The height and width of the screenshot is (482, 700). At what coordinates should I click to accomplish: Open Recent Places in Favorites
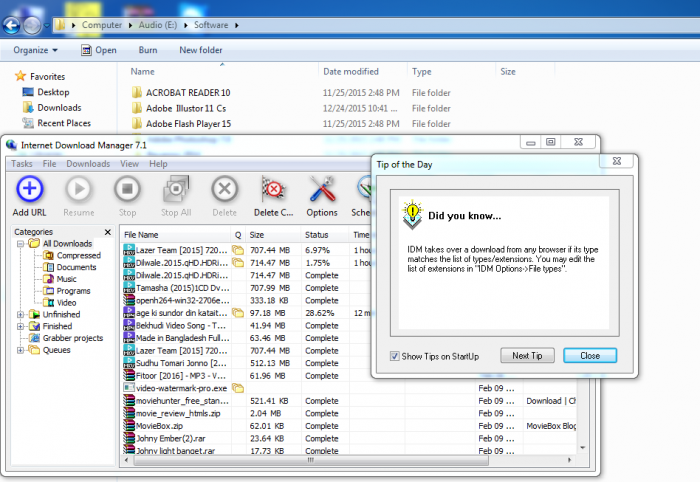pos(64,123)
